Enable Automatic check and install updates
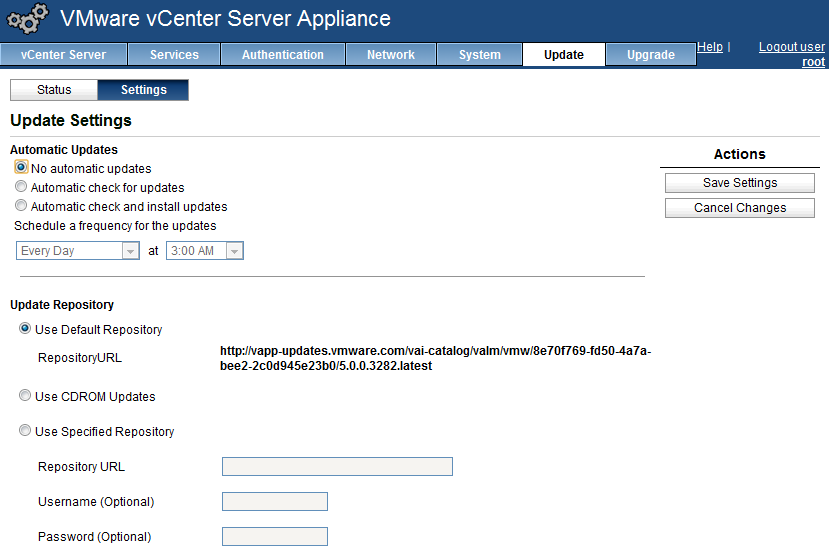This screenshot has height=550, width=829. [21, 206]
